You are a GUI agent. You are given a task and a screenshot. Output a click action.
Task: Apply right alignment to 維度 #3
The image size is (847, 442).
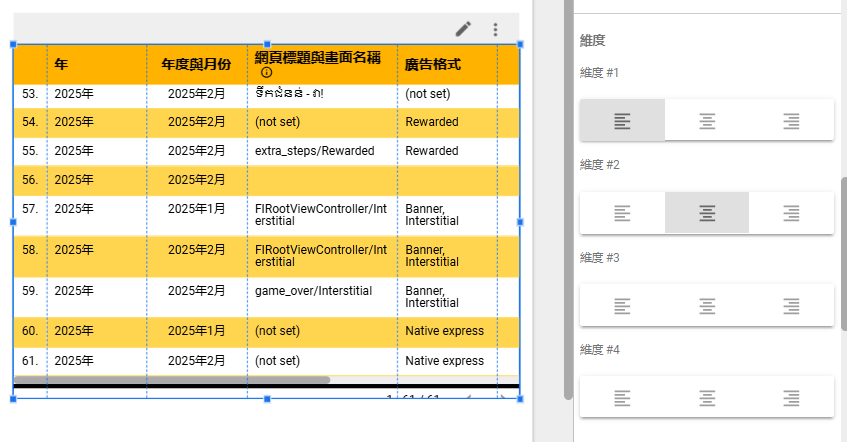[791, 306]
